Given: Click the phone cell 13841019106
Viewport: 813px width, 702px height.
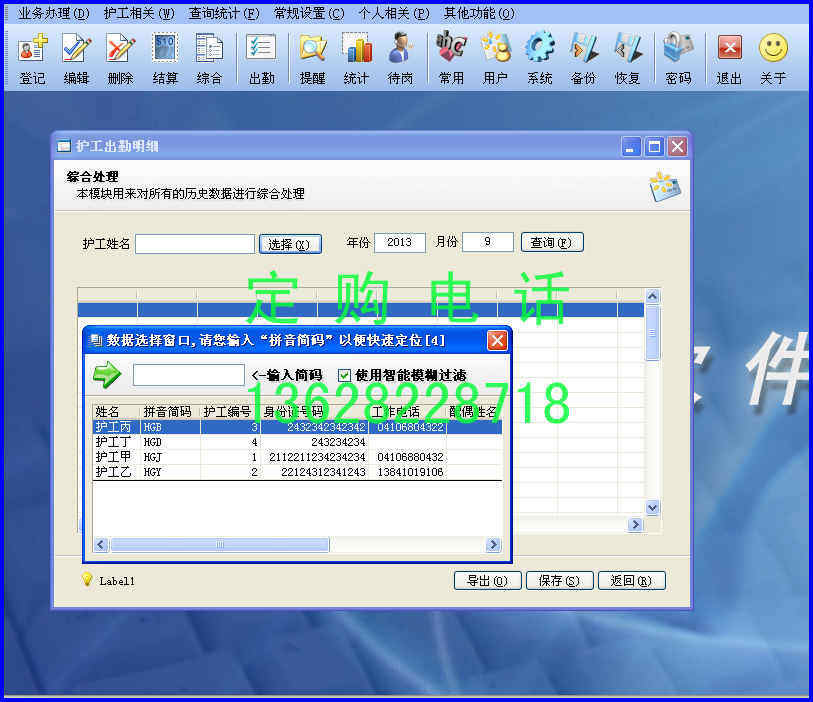Looking at the screenshot, I should 410,472.
